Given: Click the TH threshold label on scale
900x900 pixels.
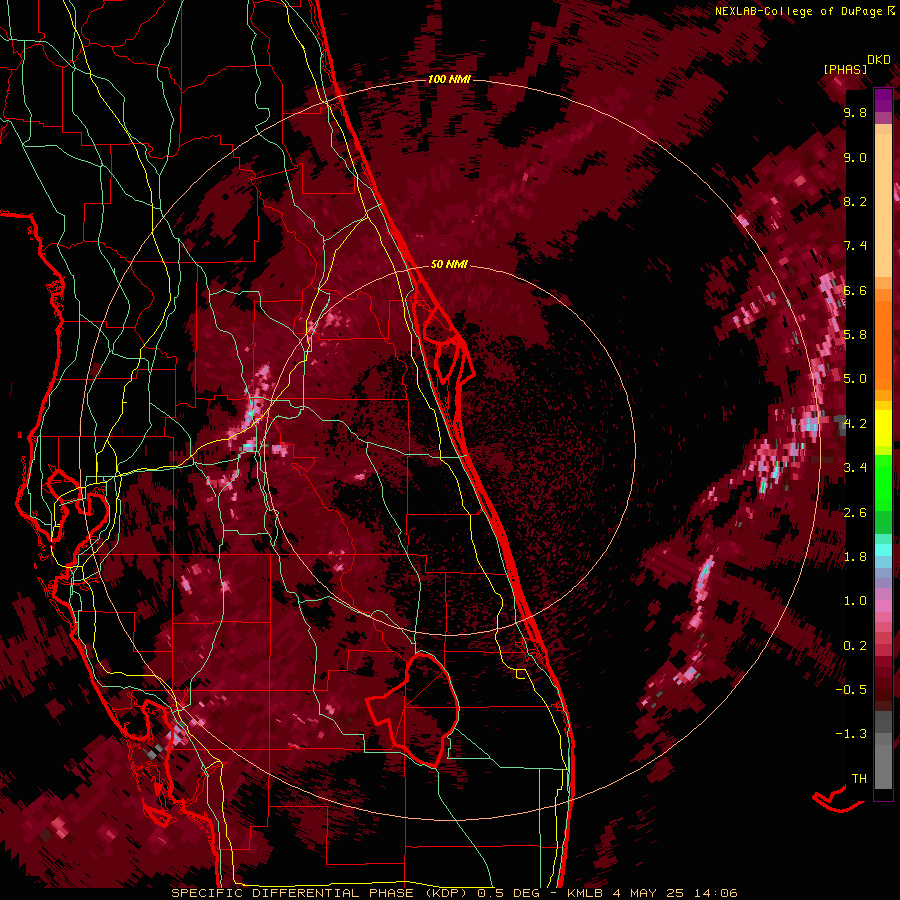Looking at the screenshot, I should 859,778.
